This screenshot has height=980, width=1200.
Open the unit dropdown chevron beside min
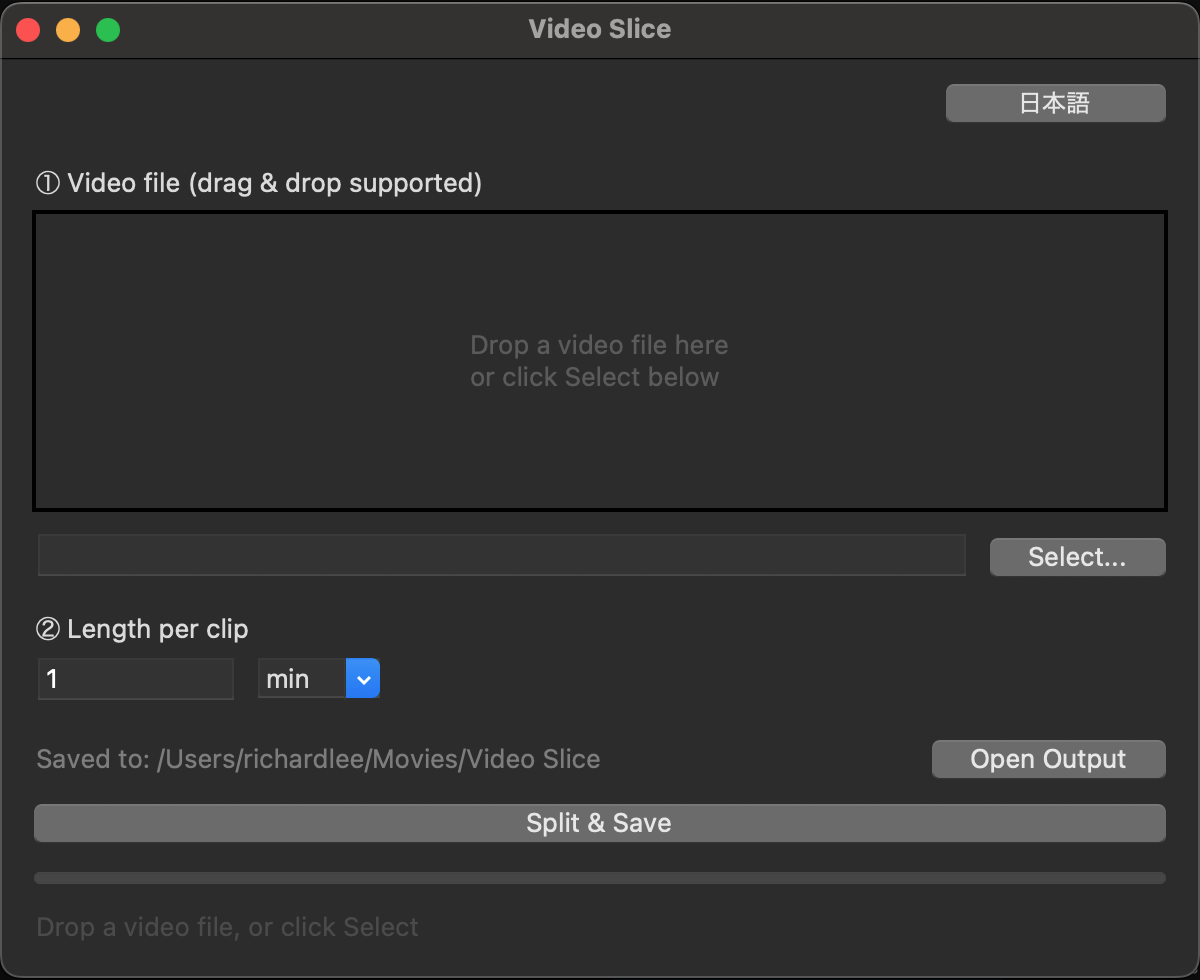coord(362,678)
